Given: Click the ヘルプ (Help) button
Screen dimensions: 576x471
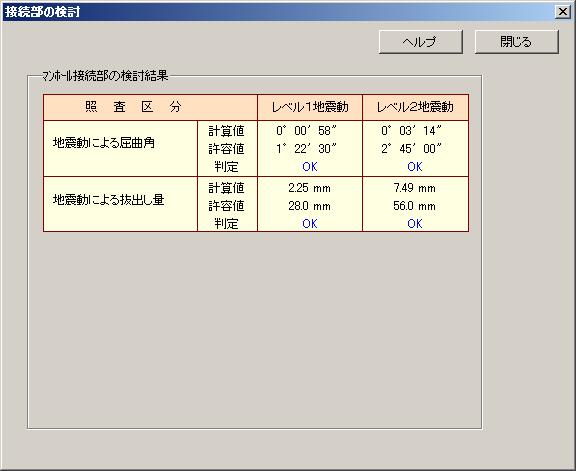Looking at the screenshot, I should click(420, 42).
